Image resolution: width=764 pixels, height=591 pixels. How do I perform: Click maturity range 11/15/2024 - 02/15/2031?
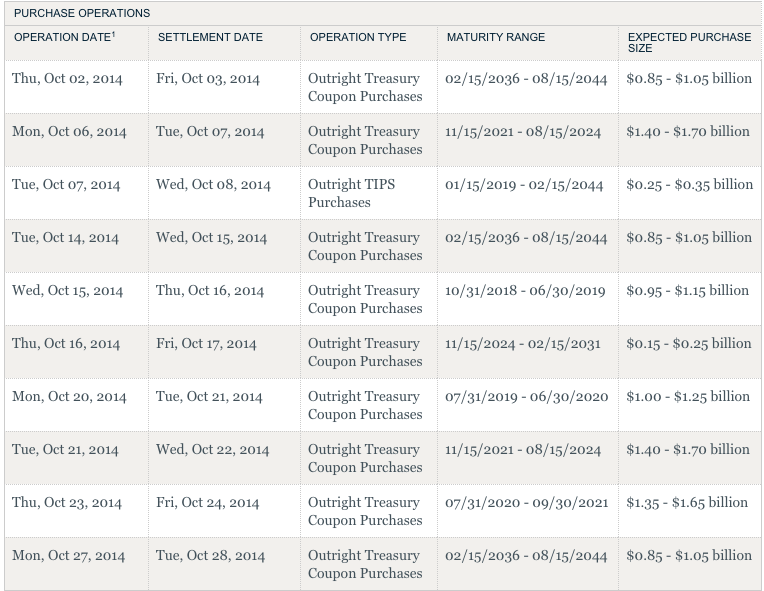(523, 344)
